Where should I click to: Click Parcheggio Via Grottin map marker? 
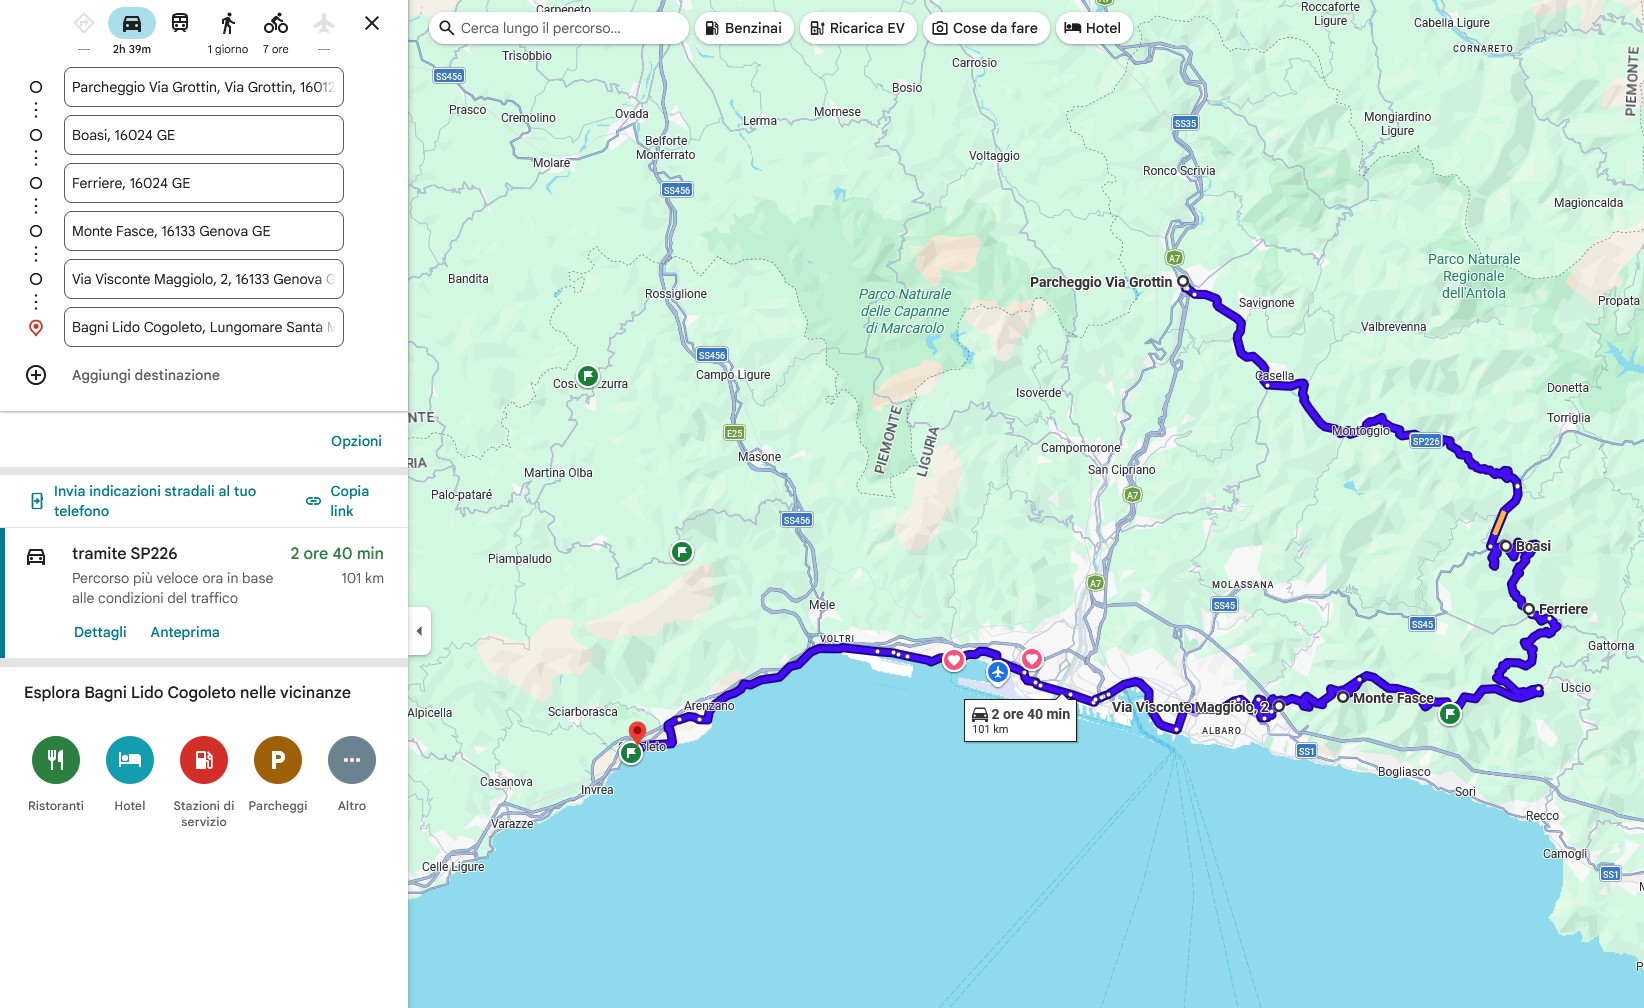click(x=1183, y=282)
